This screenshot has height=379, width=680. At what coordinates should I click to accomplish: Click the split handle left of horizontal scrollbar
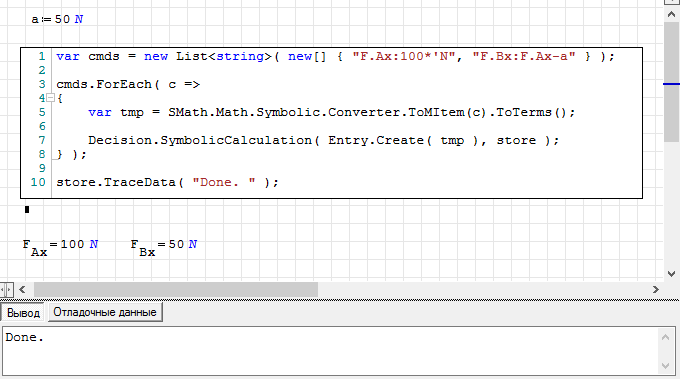coord(7,289)
